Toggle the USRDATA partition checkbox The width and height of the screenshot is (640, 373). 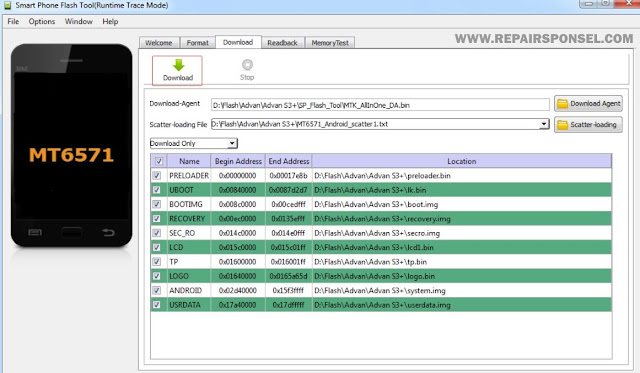[156, 305]
